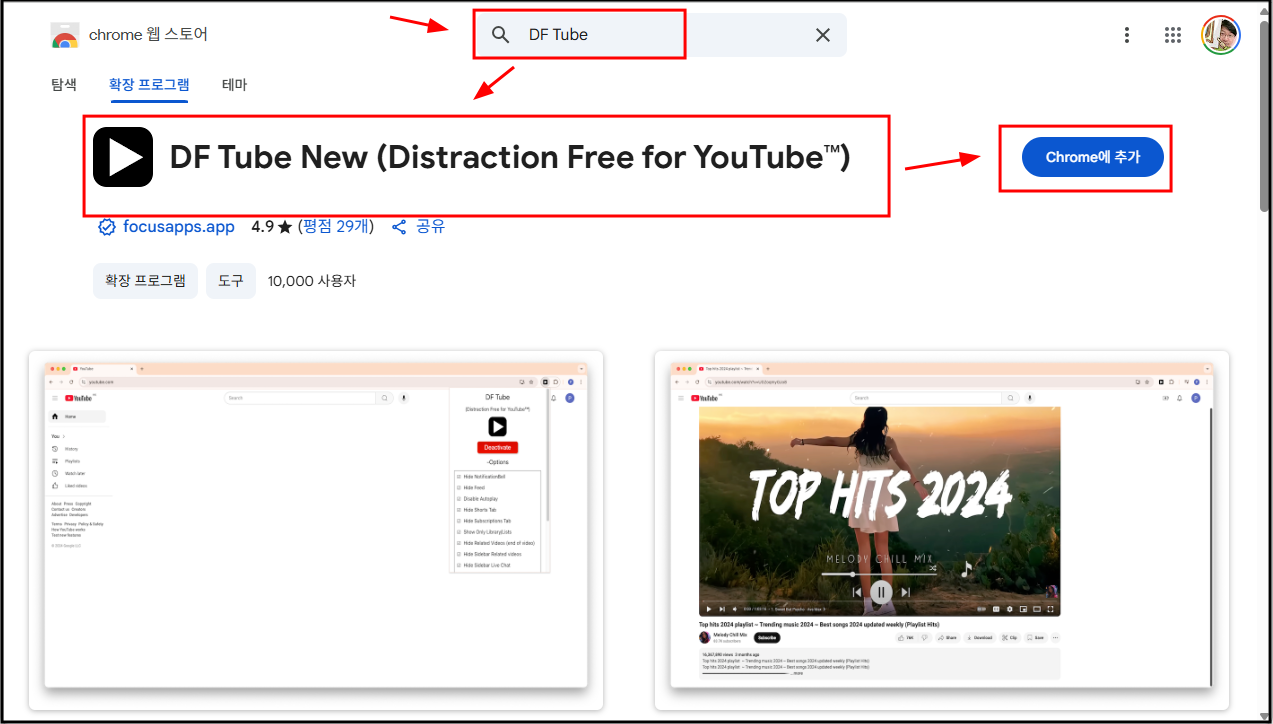Open the focusapps.app publisher link
The width and height of the screenshot is (1273, 724).
[179, 227]
